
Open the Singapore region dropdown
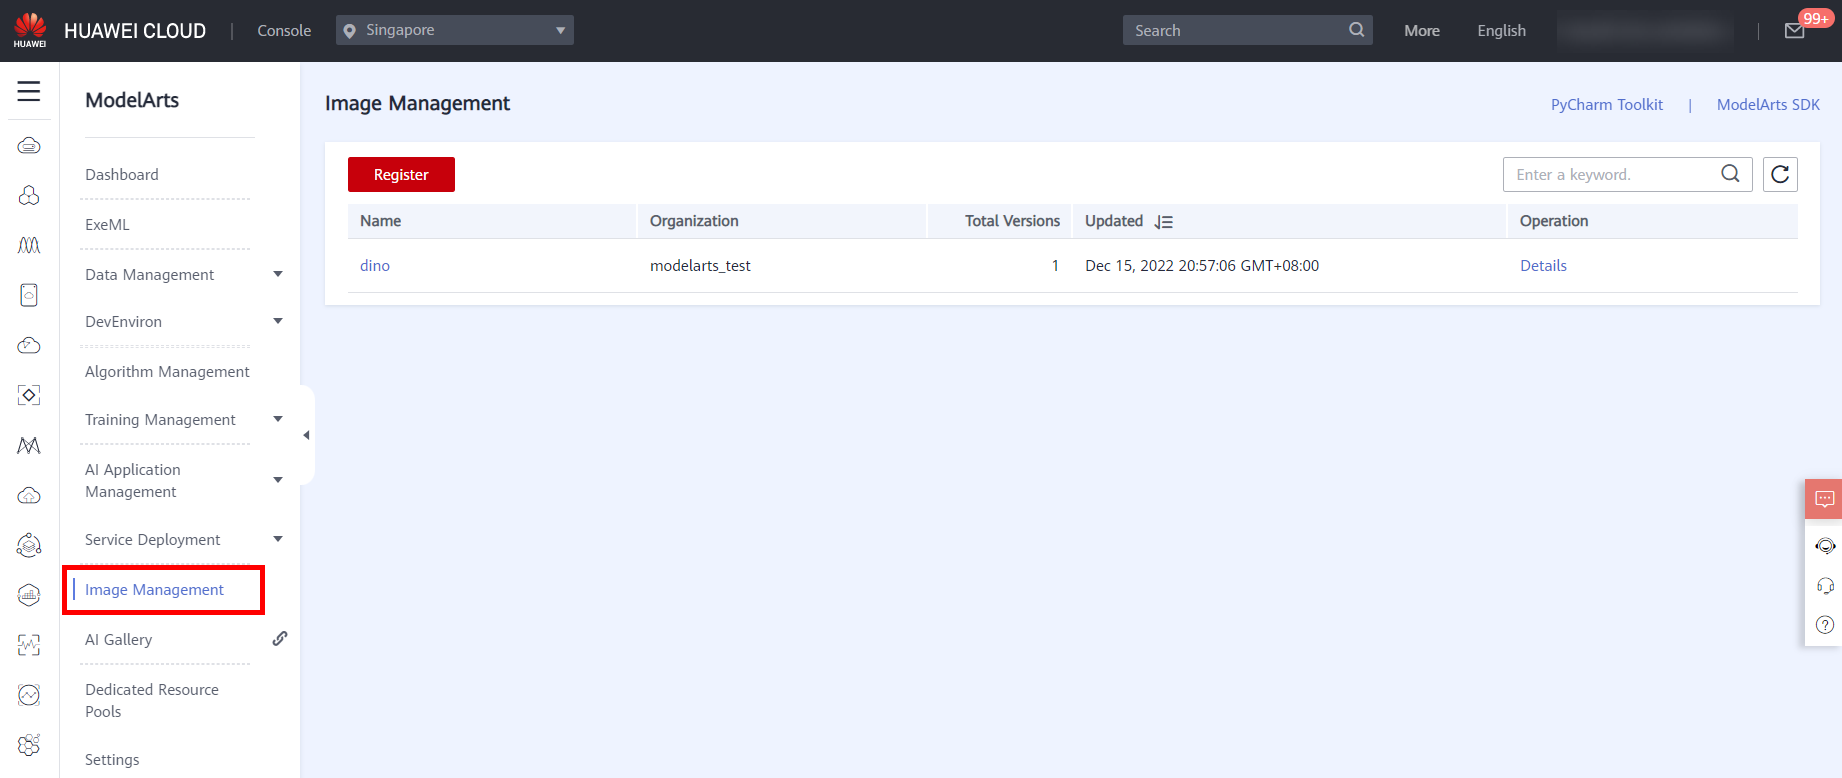pyautogui.click(x=455, y=30)
